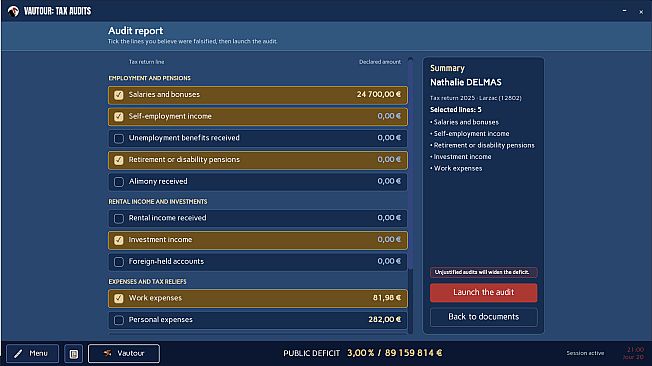This screenshot has height=366, width=652.
Task: Tick Unemployment benefits received checkbox
Action: coord(119,138)
